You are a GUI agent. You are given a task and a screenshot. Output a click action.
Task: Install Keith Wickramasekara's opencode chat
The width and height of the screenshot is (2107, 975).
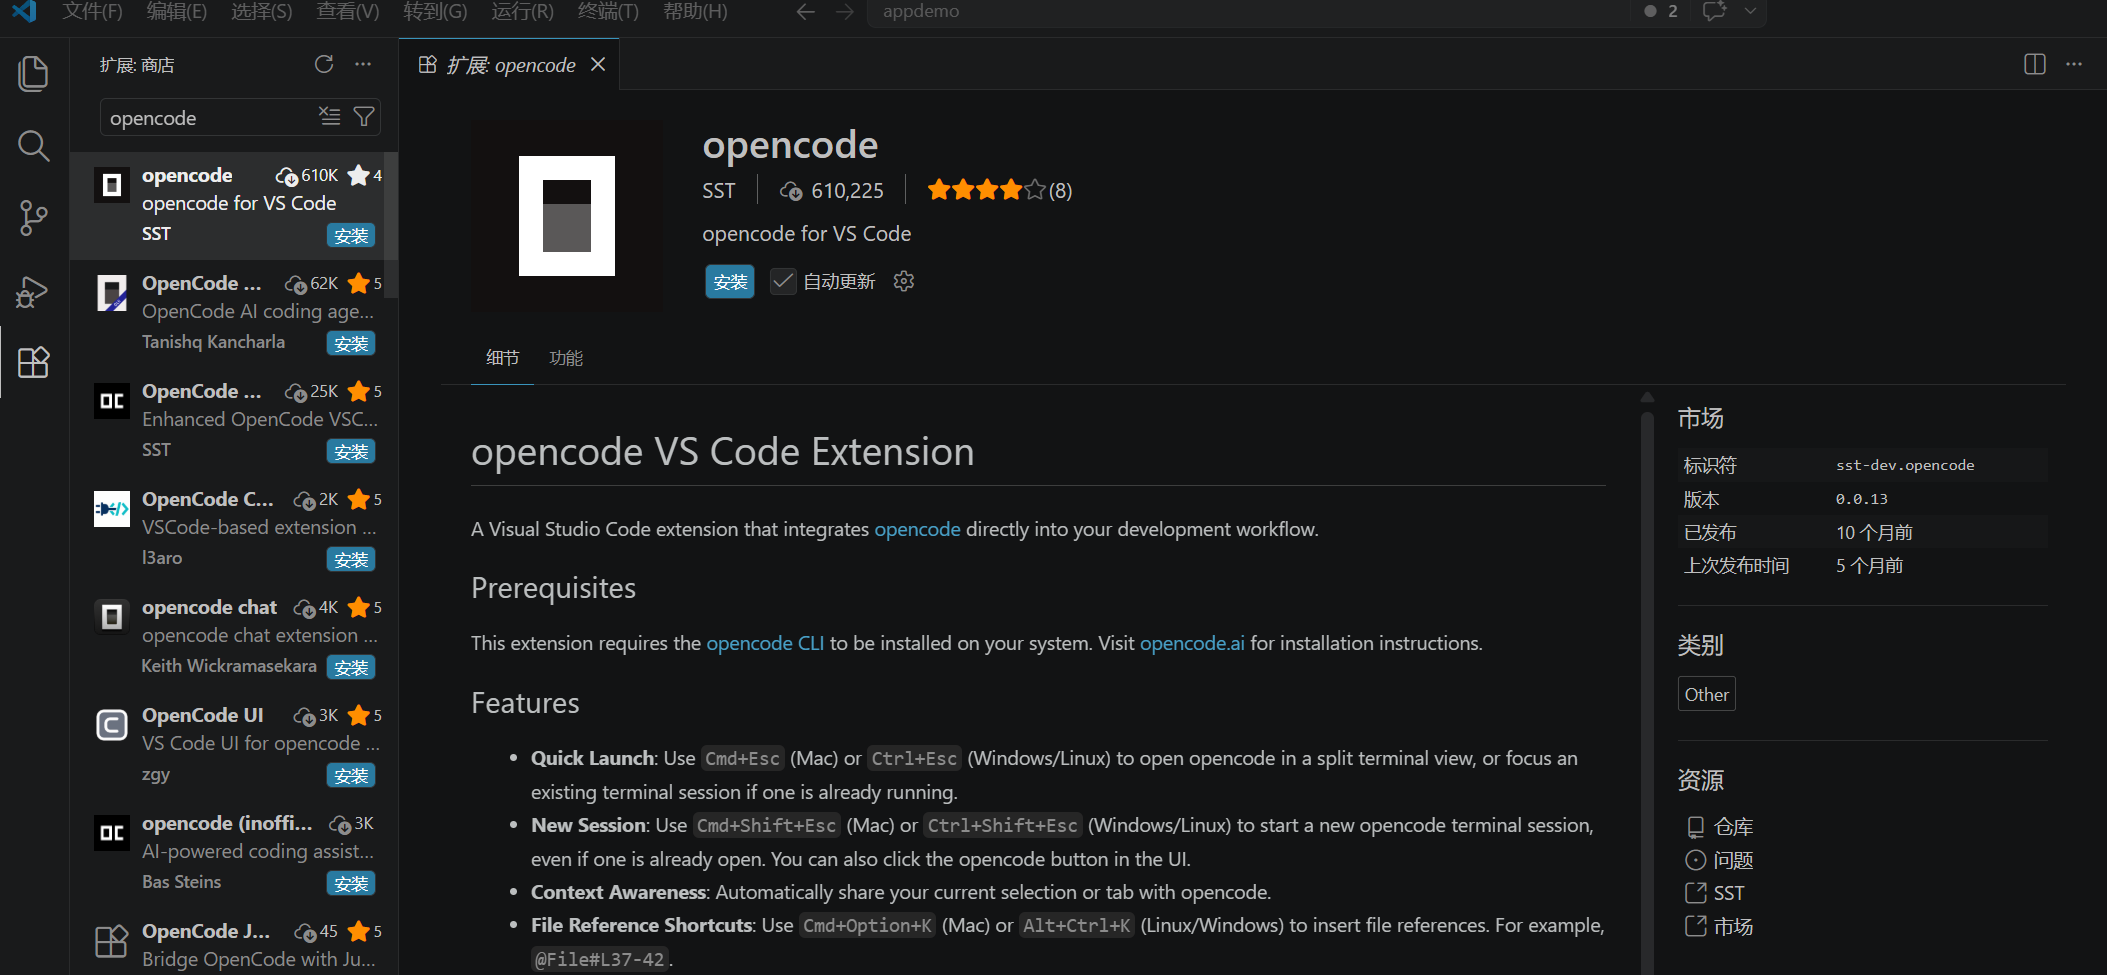coord(351,667)
